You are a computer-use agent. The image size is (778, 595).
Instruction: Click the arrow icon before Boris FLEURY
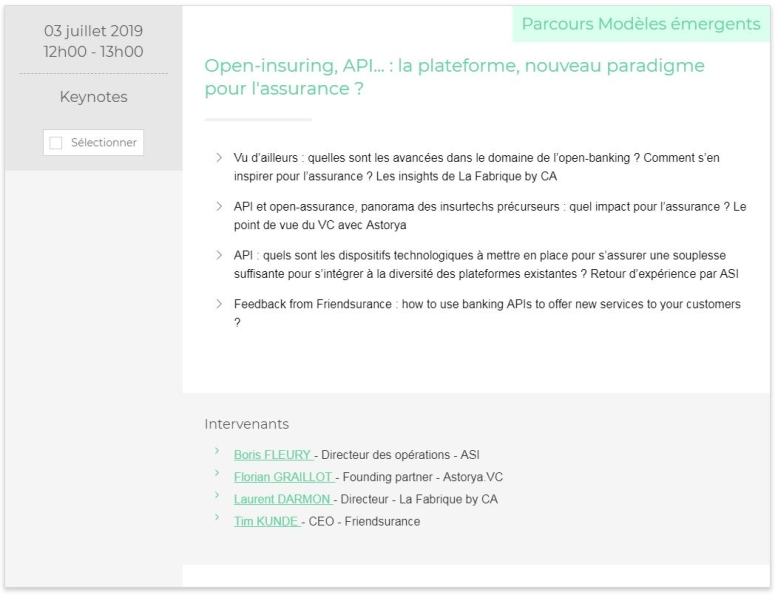pyautogui.click(x=217, y=453)
